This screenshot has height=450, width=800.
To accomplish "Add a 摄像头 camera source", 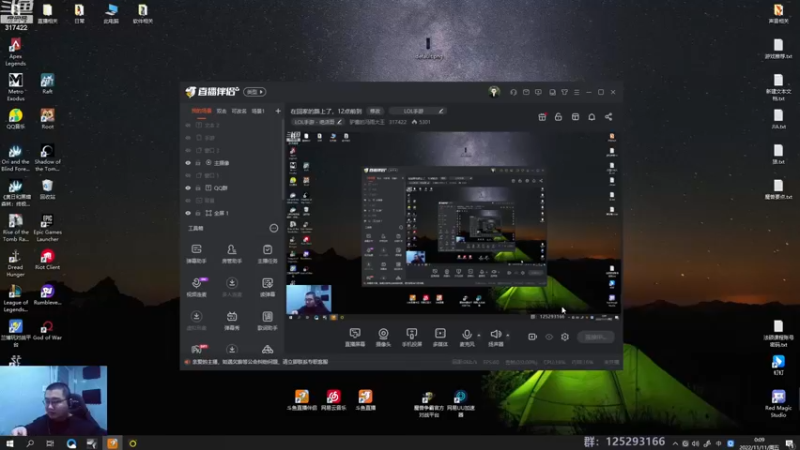I will coord(383,338).
